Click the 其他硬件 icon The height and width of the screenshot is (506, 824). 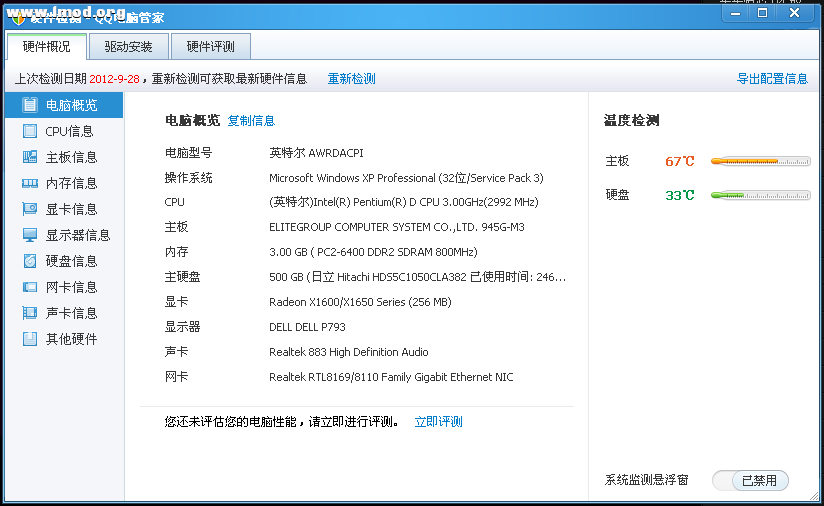30,339
